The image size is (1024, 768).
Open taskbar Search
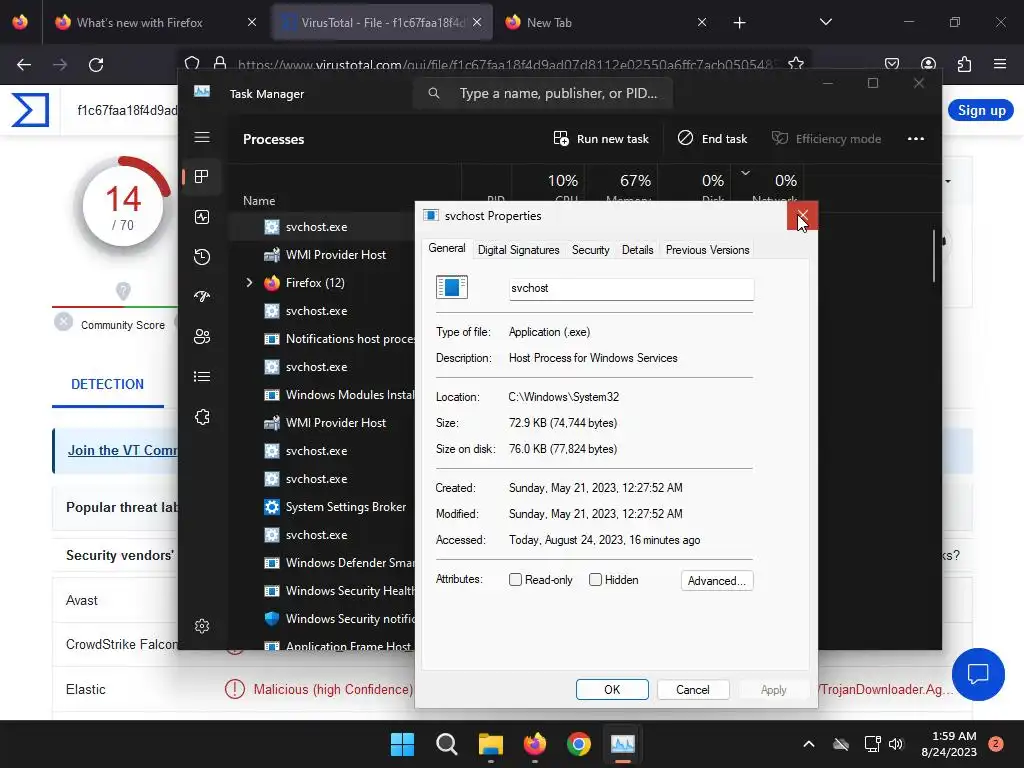[447, 744]
